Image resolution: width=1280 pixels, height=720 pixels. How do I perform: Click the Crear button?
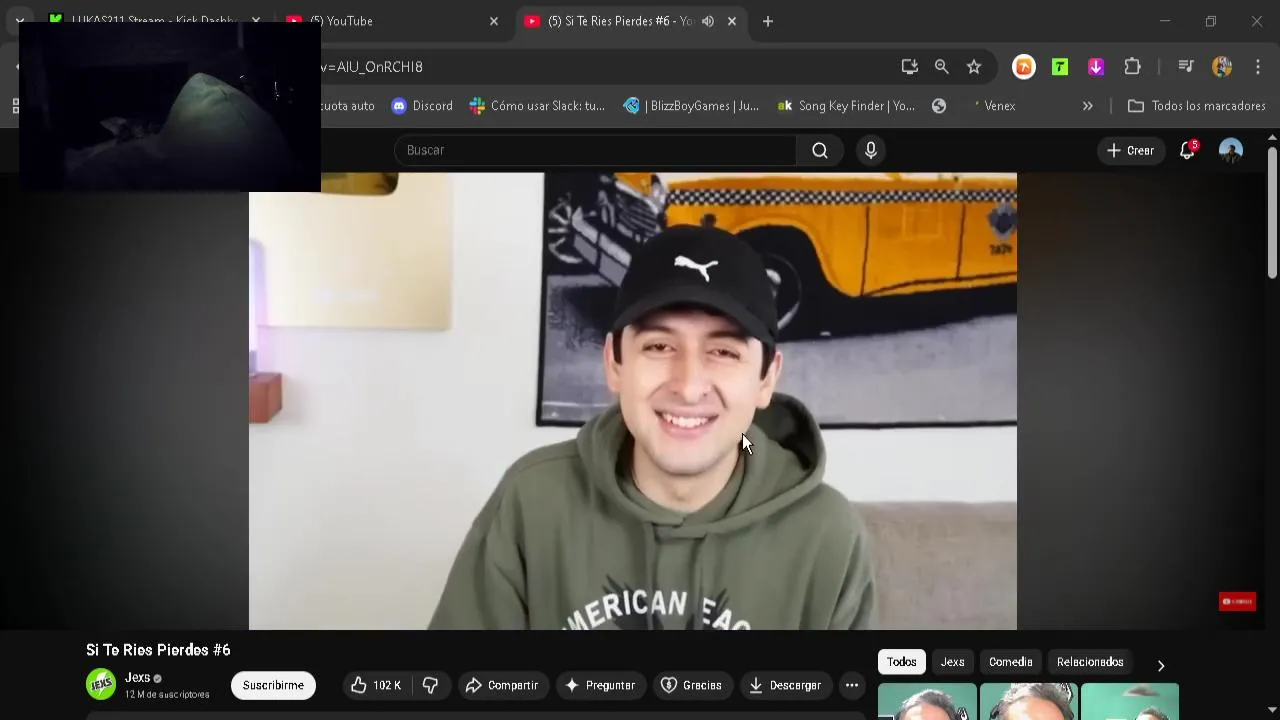click(x=1130, y=150)
